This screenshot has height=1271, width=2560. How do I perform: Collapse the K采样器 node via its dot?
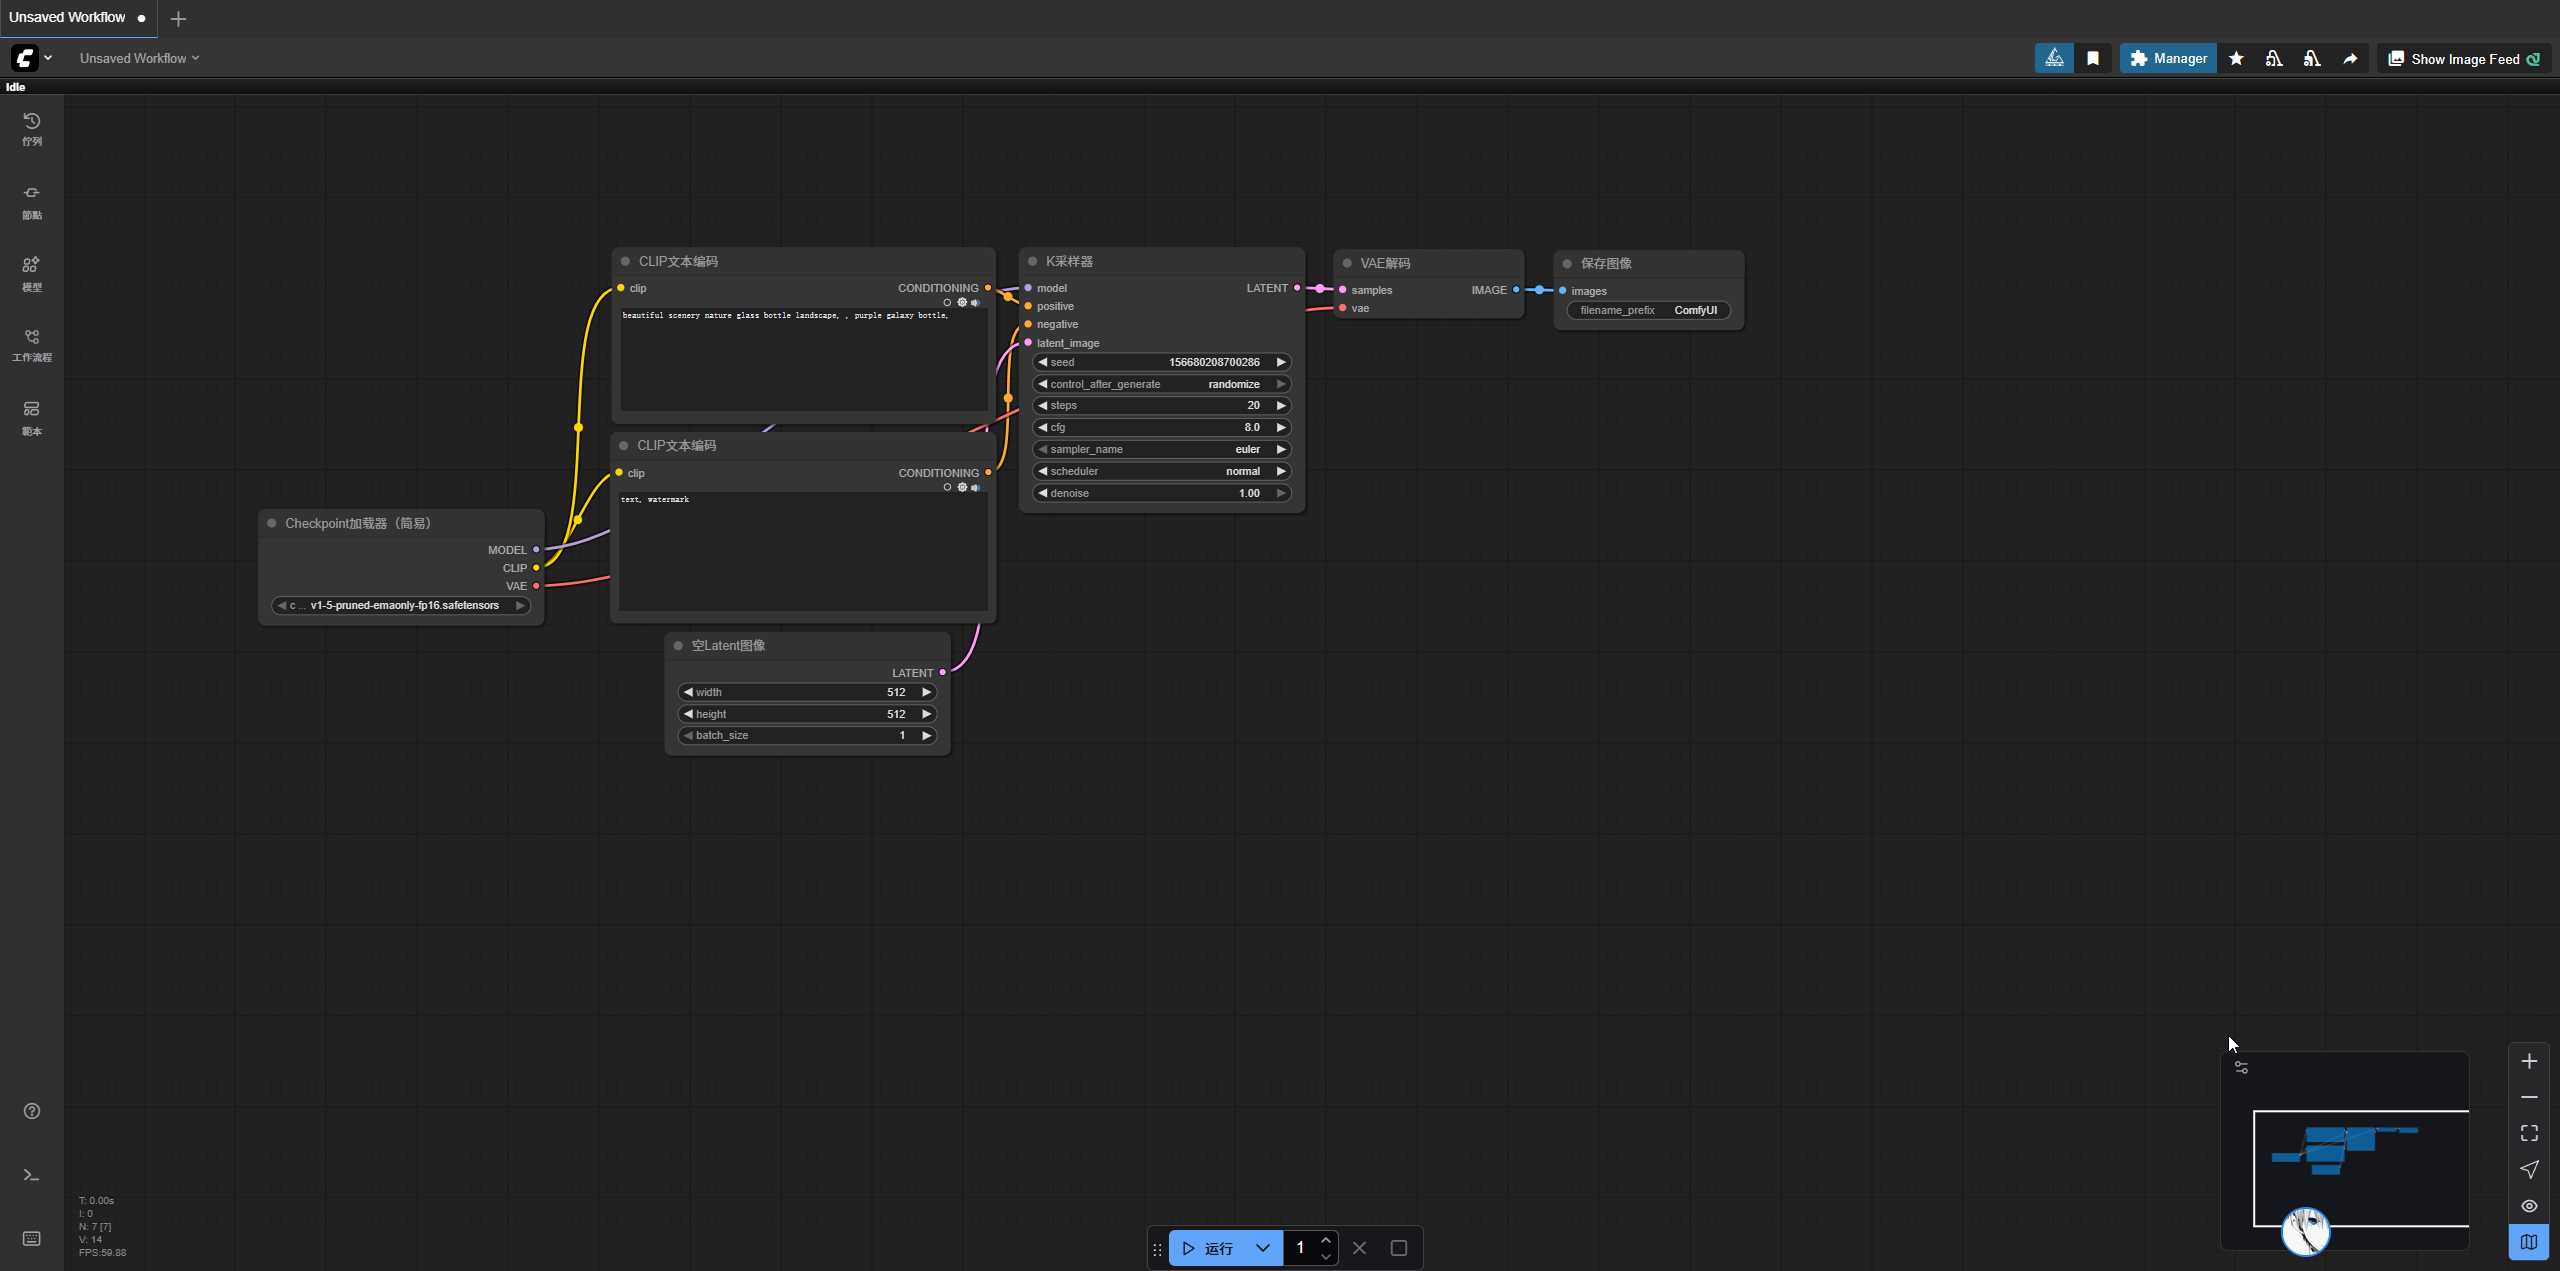[1033, 262]
